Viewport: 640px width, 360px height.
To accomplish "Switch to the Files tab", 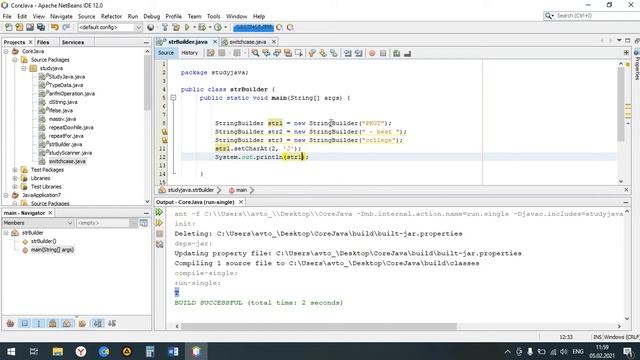I will coord(43,42).
